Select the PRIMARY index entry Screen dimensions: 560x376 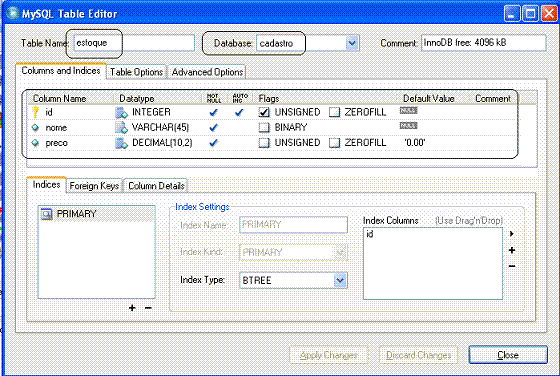point(96,214)
